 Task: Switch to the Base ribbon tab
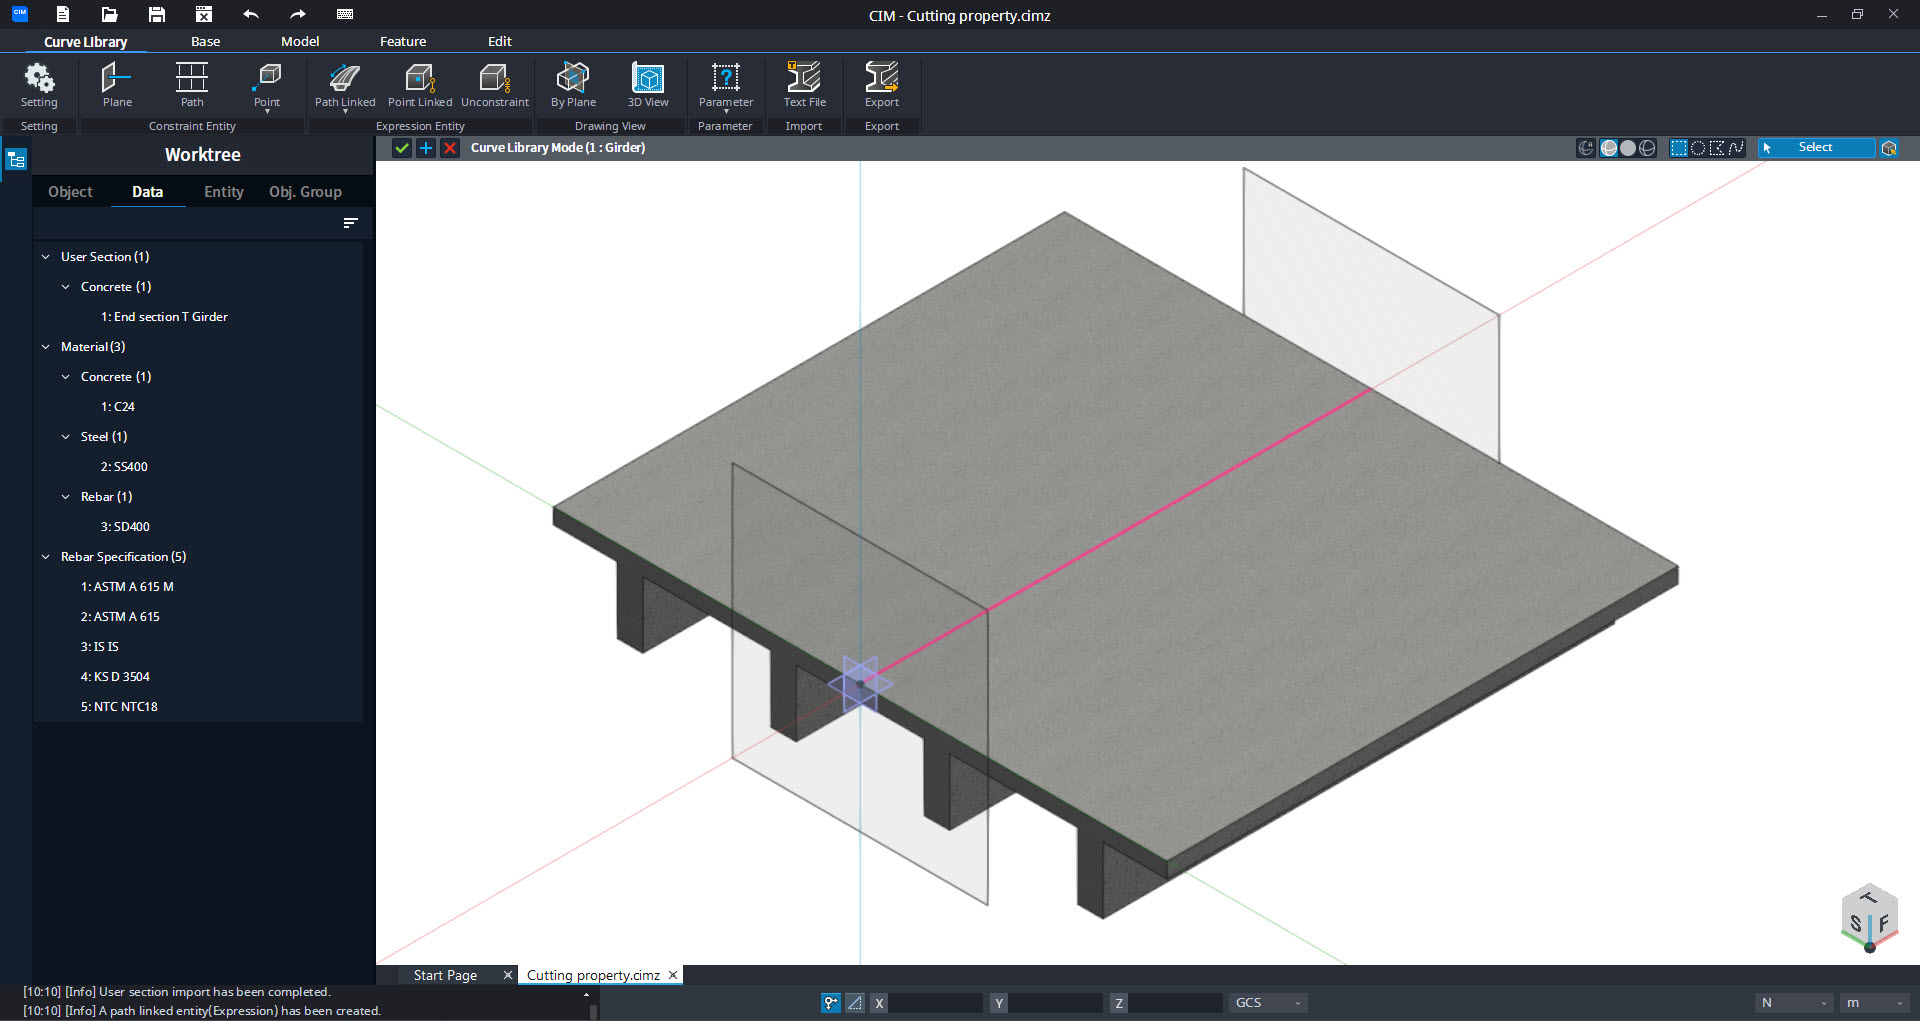pyautogui.click(x=205, y=41)
